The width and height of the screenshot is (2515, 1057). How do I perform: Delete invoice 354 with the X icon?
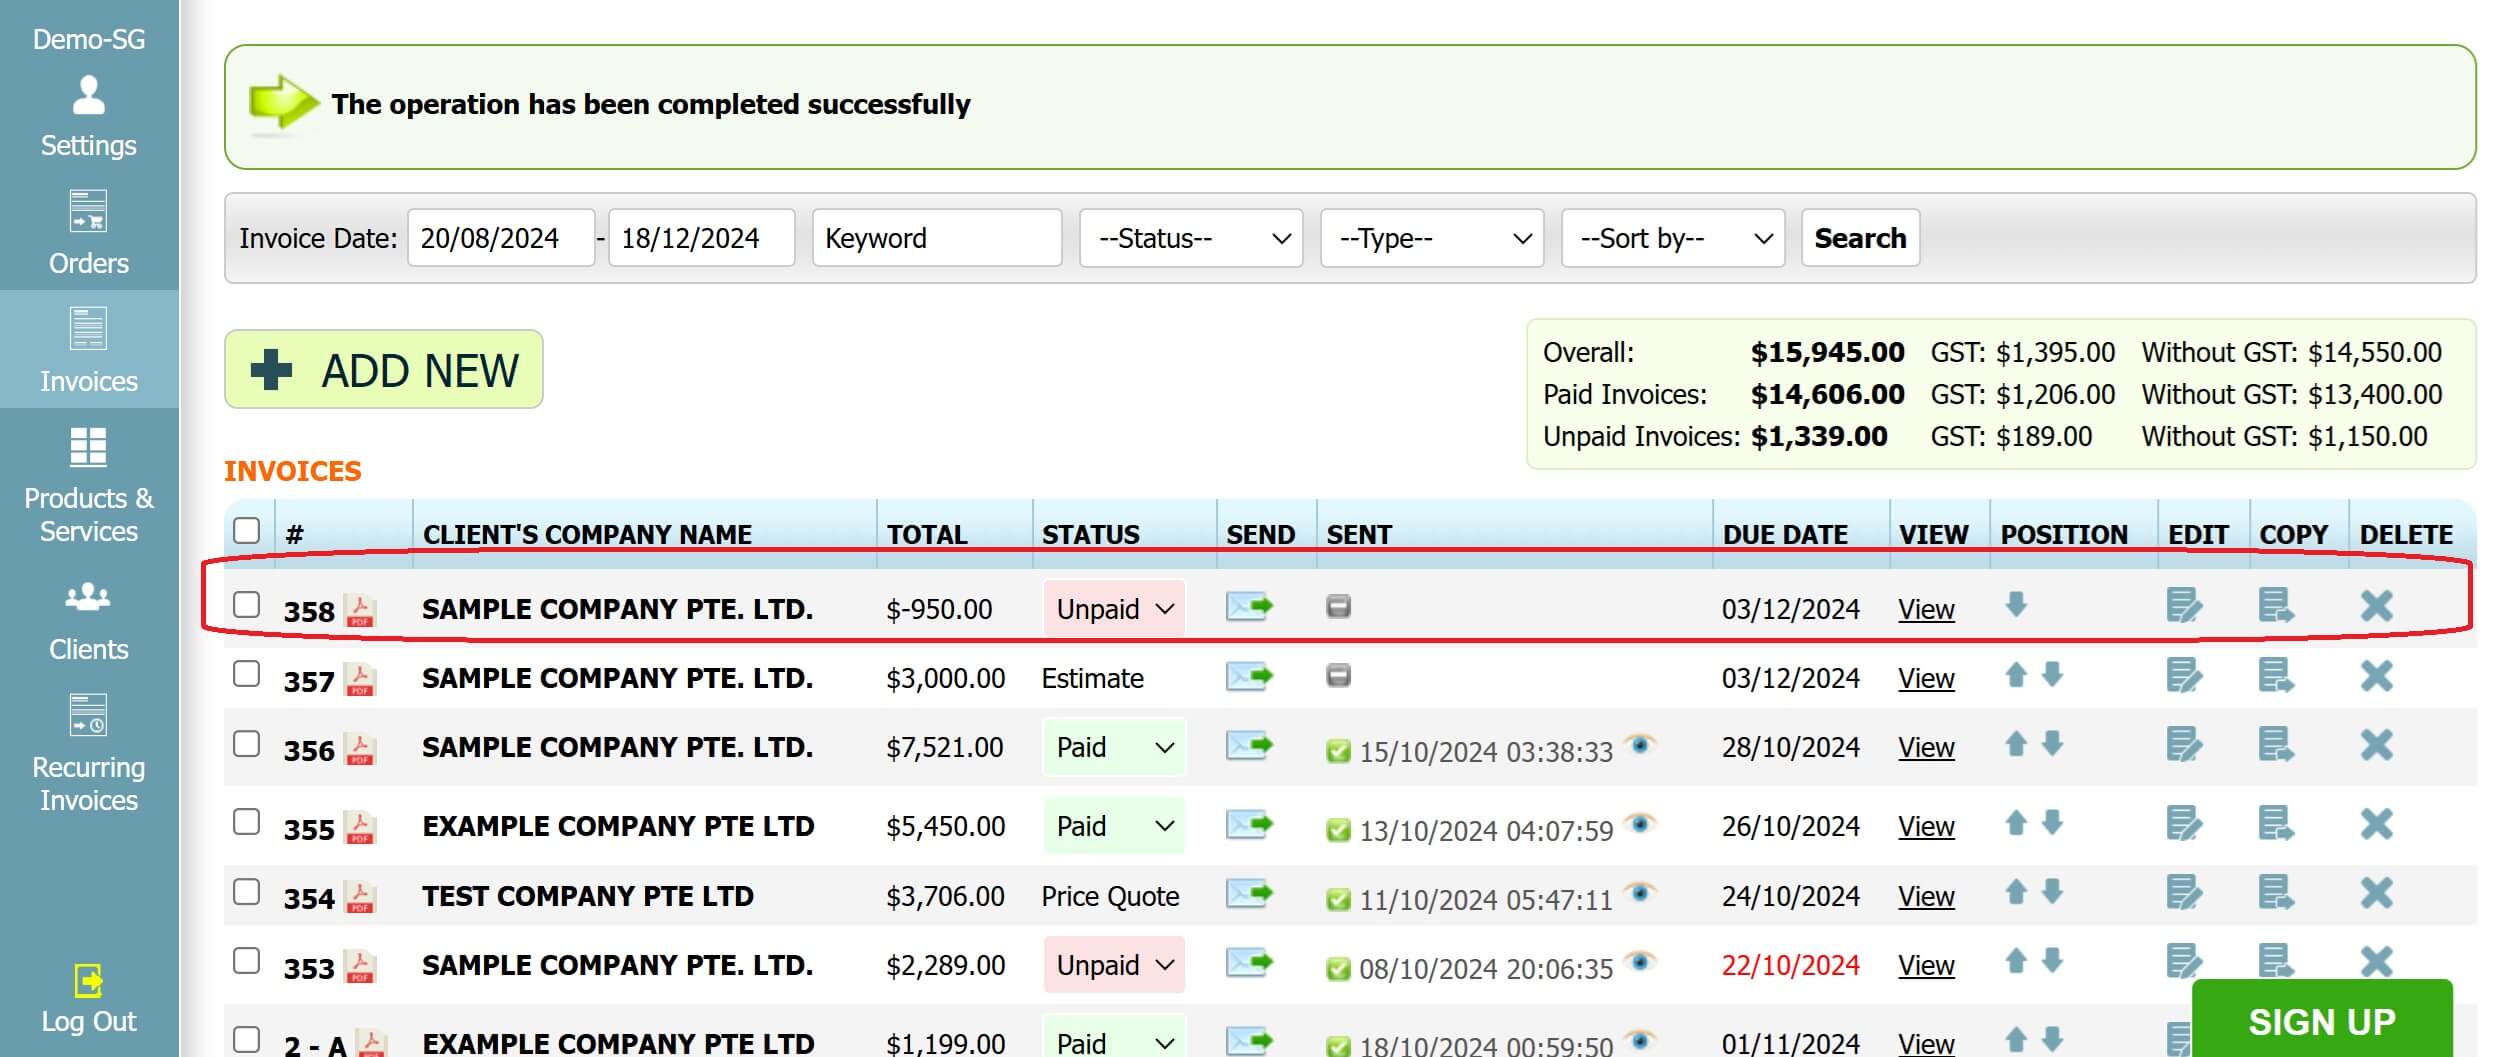pos(2377,893)
